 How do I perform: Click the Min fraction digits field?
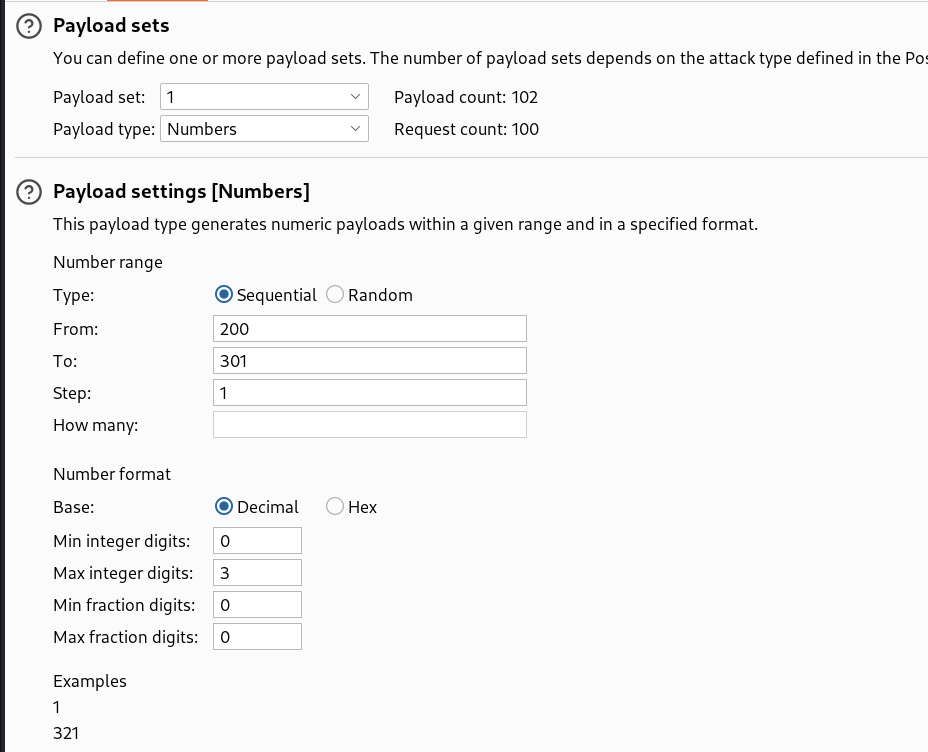click(x=257, y=604)
